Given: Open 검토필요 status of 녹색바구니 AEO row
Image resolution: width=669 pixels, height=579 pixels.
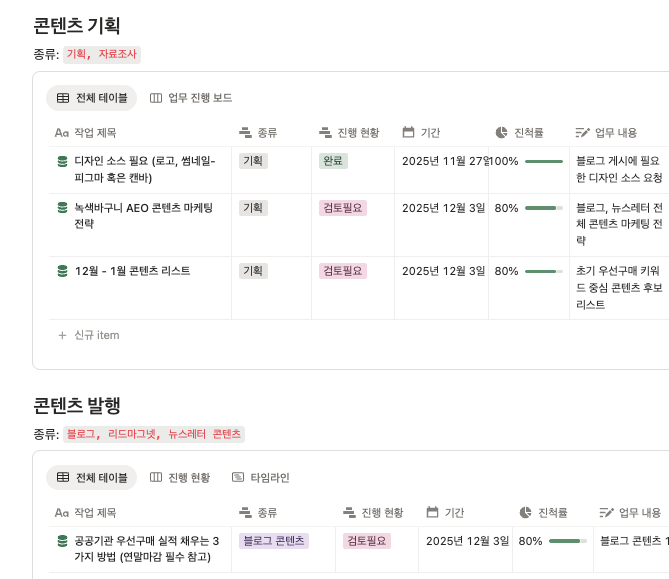Looking at the screenshot, I should (x=343, y=208).
